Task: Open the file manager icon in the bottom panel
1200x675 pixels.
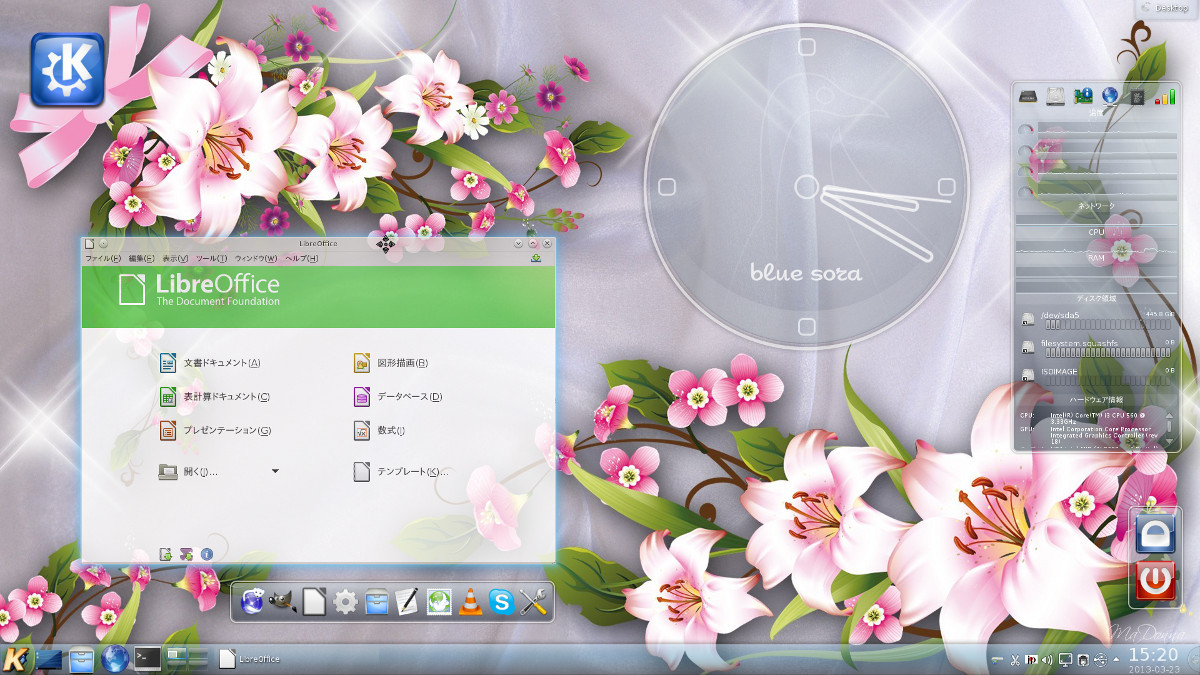Action: (82, 659)
